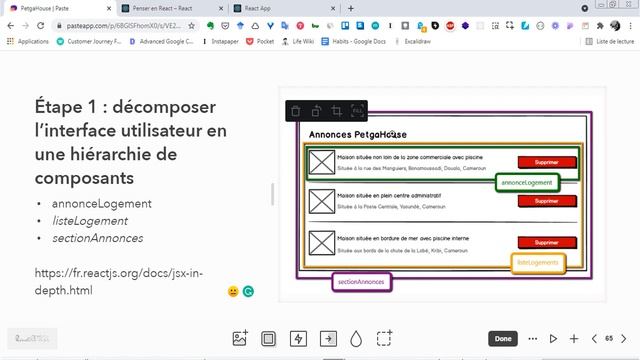This screenshot has width=640, height=360.
Task: Open the three-dots more options menu
Action: point(533,339)
